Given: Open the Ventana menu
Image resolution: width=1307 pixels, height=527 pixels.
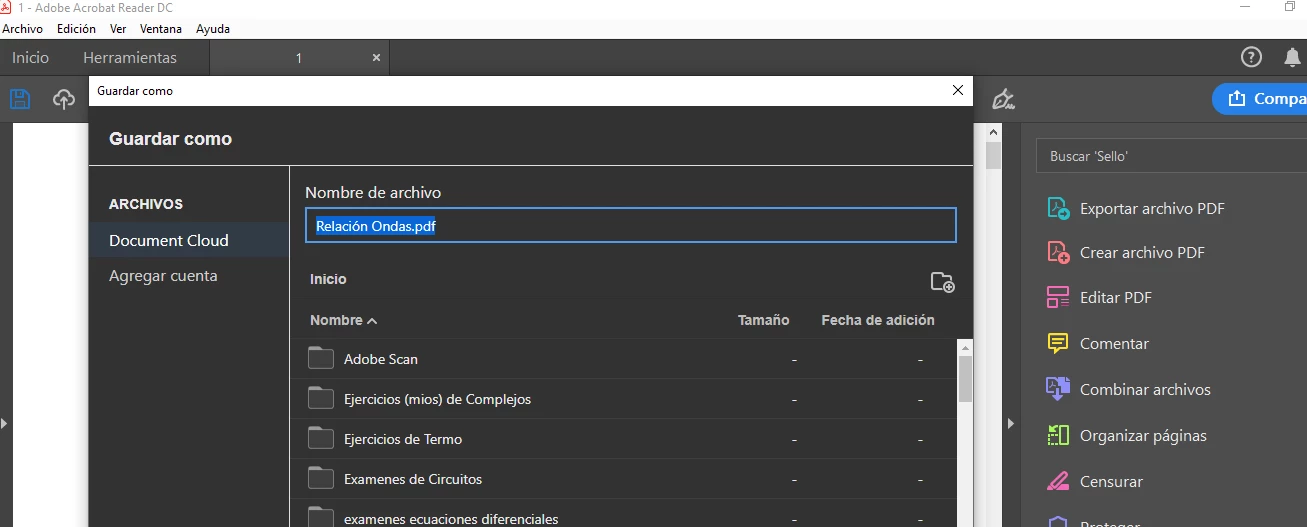Looking at the screenshot, I should point(161,29).
